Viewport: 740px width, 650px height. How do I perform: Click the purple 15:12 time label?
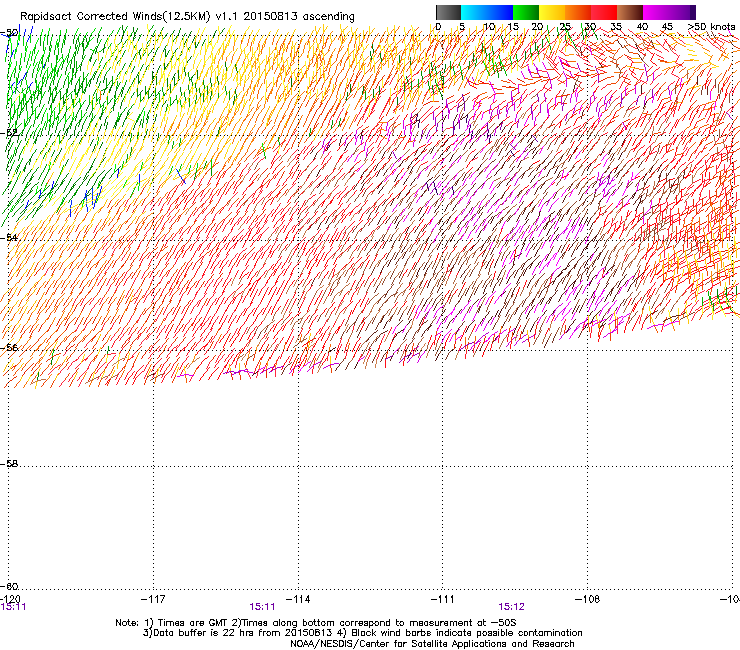512,607
